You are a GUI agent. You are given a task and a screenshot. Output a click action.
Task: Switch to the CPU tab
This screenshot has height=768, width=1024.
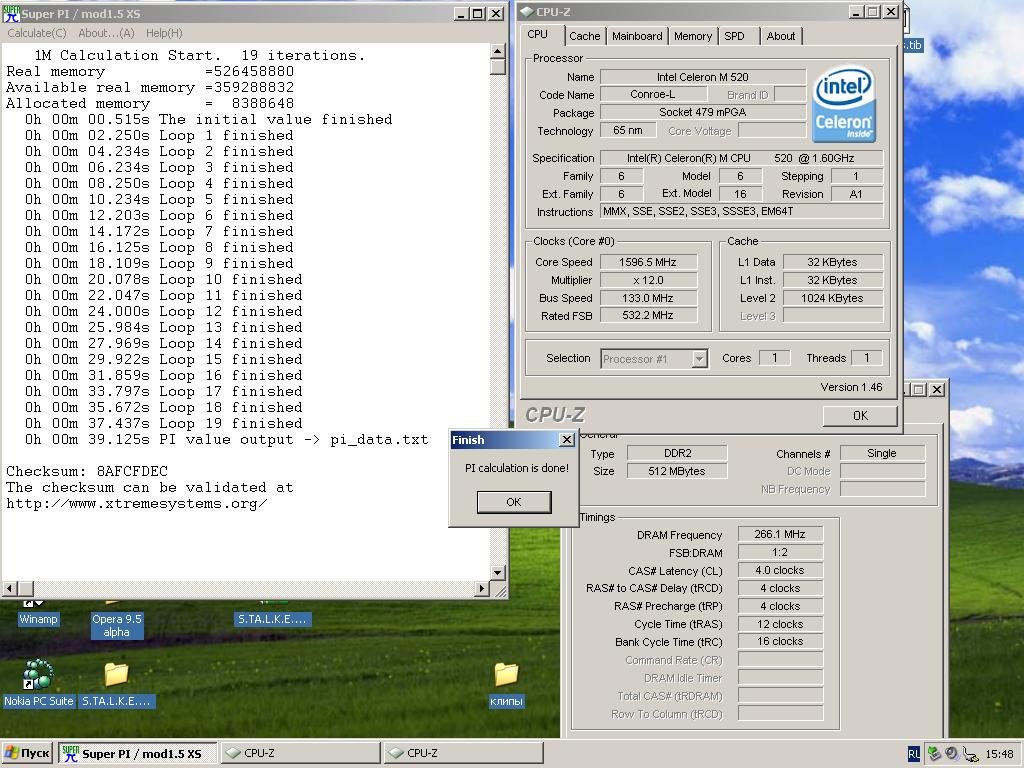(537, 35)
